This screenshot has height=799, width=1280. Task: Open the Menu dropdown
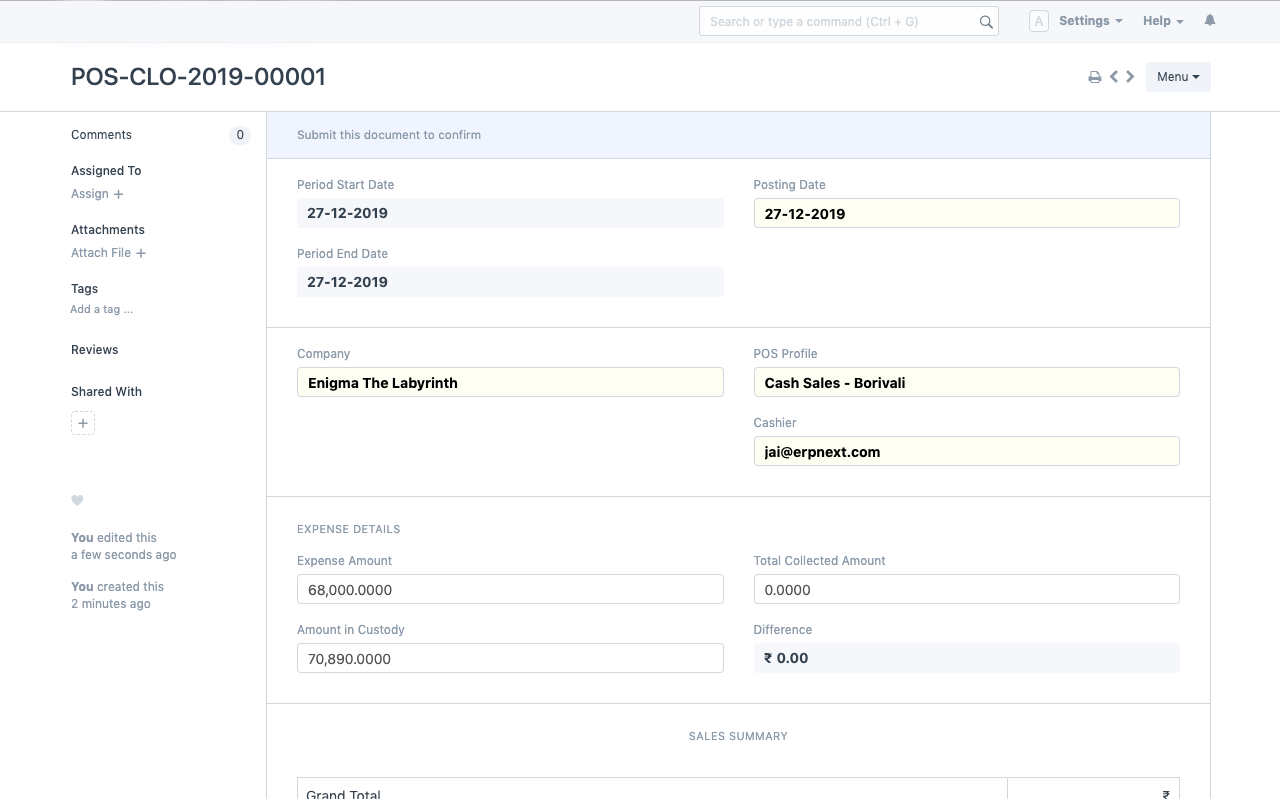(1178, 77)
